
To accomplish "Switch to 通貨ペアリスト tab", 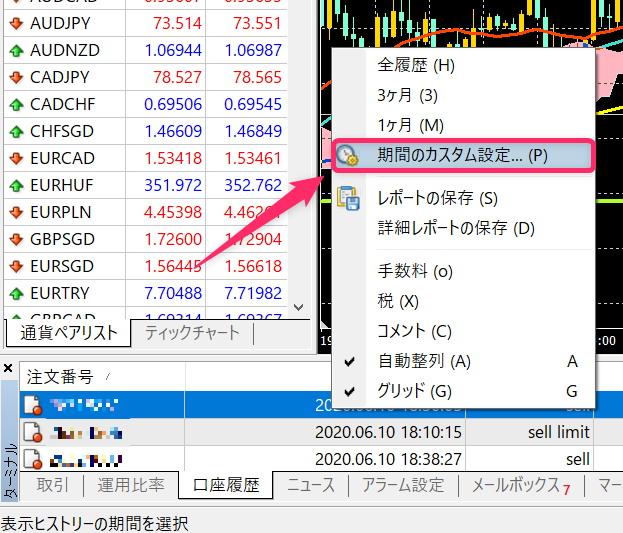I will click(x=69, y=333).
